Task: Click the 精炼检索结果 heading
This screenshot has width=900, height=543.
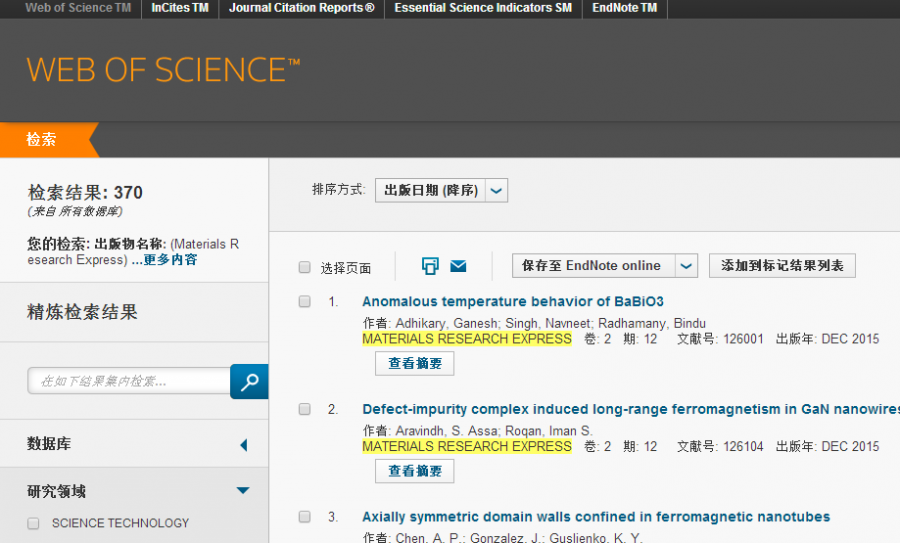Action: [82, 312]
